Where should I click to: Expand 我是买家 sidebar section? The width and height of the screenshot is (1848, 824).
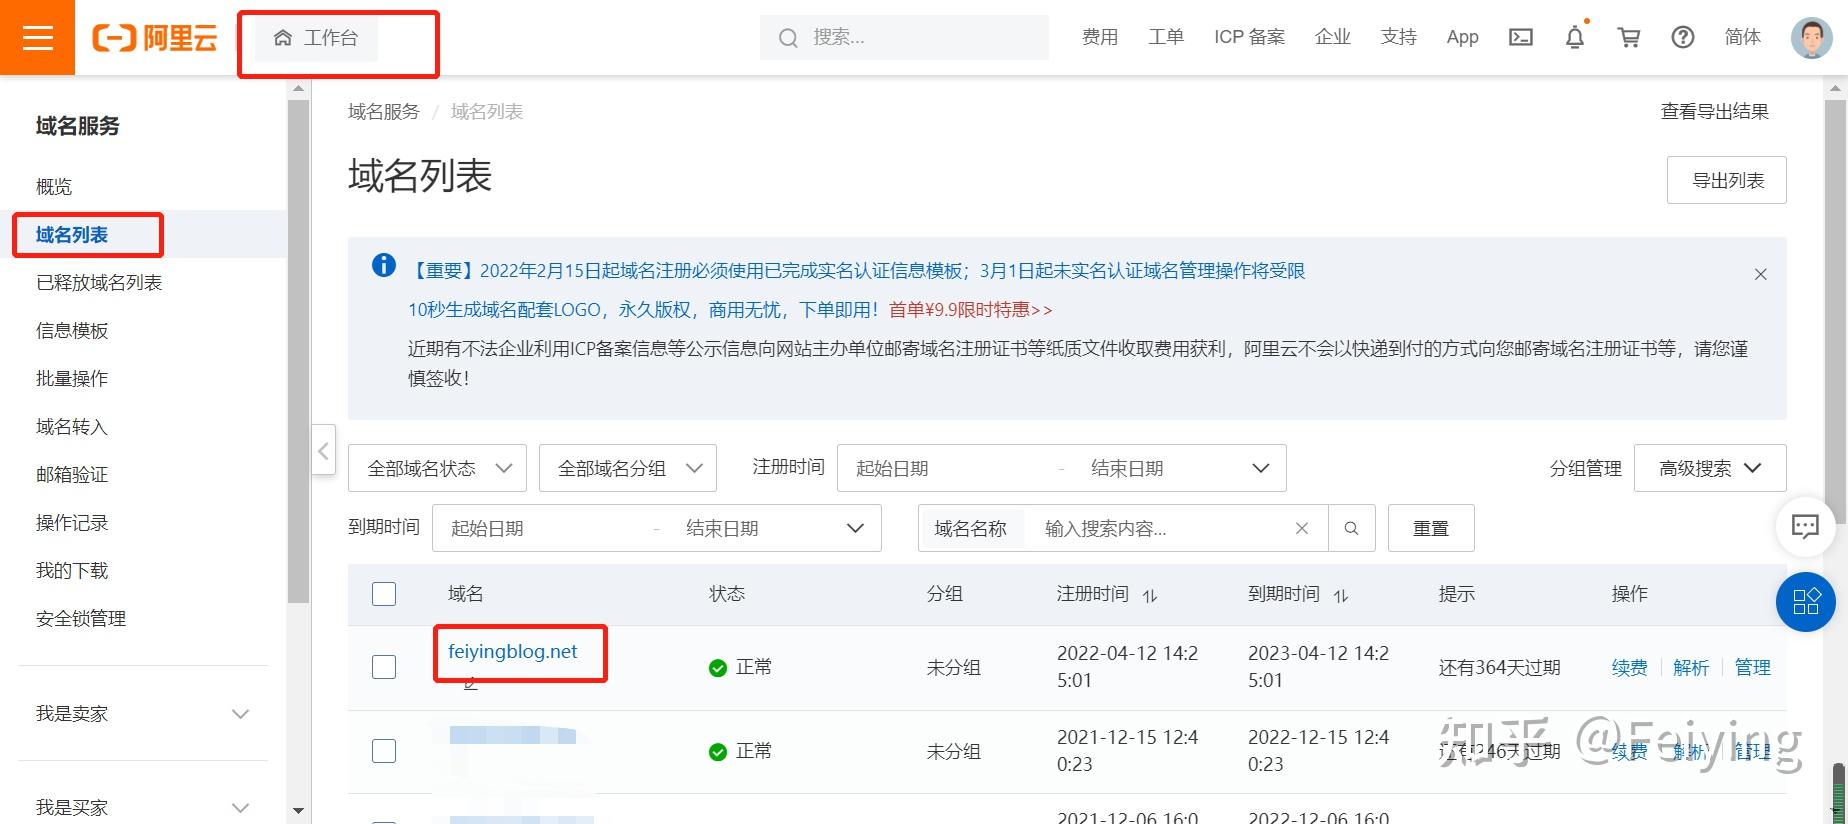pos(142,807)
